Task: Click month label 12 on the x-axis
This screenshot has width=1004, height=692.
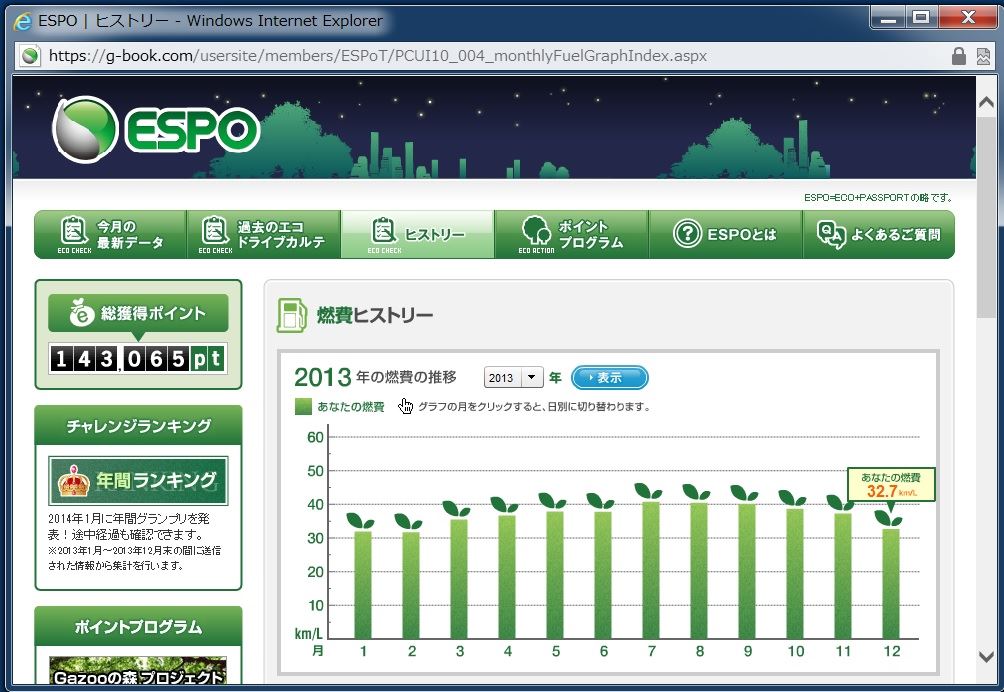Action: tap(891, 651)
